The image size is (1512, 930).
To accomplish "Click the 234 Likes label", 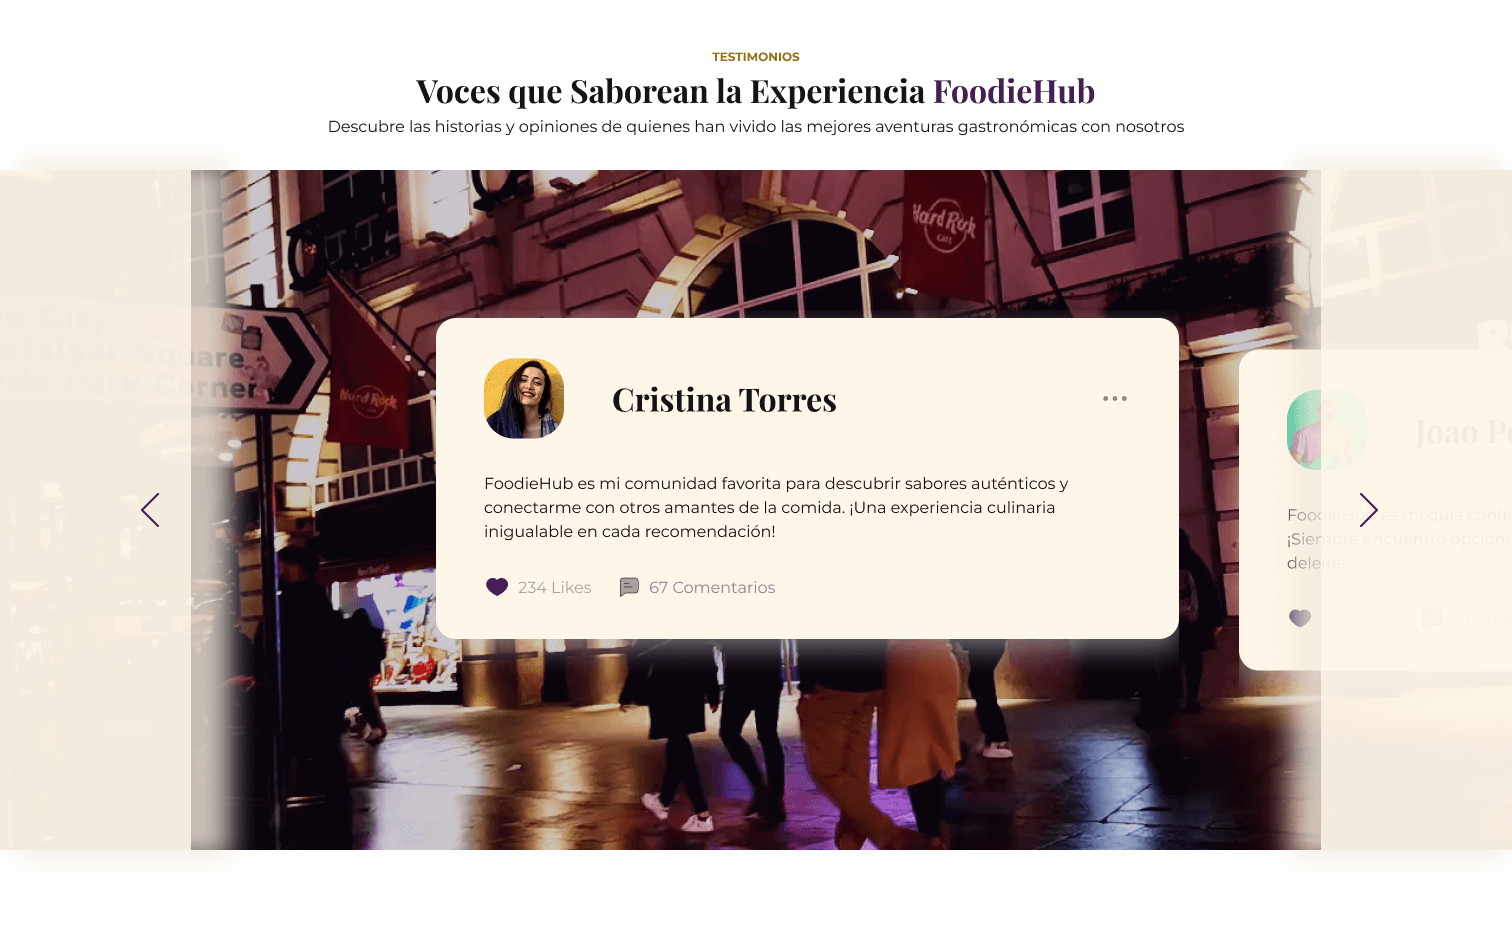I will [x=555, y=587].
